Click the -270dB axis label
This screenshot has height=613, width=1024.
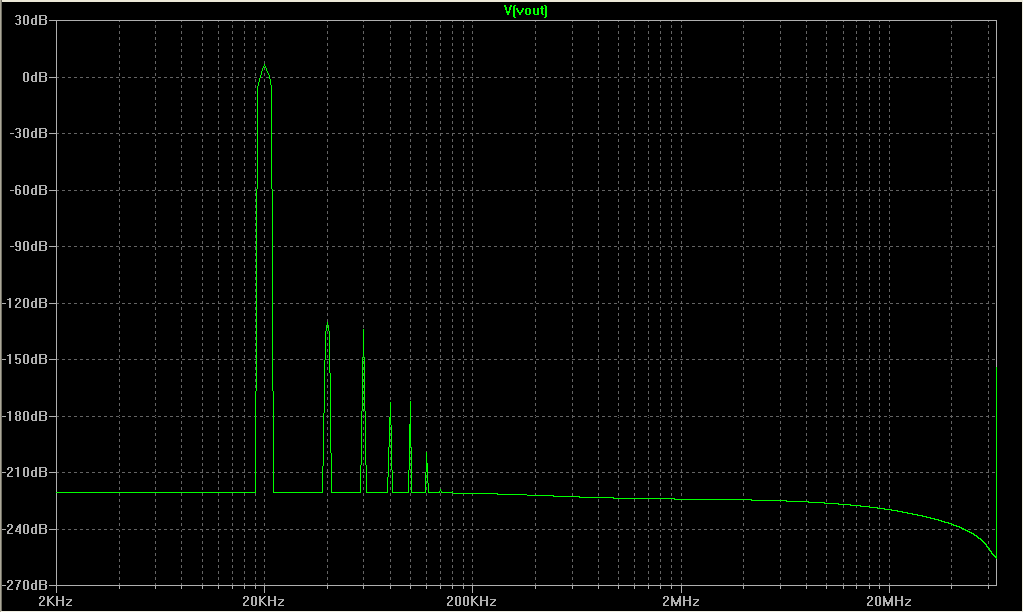coord(25,586)
